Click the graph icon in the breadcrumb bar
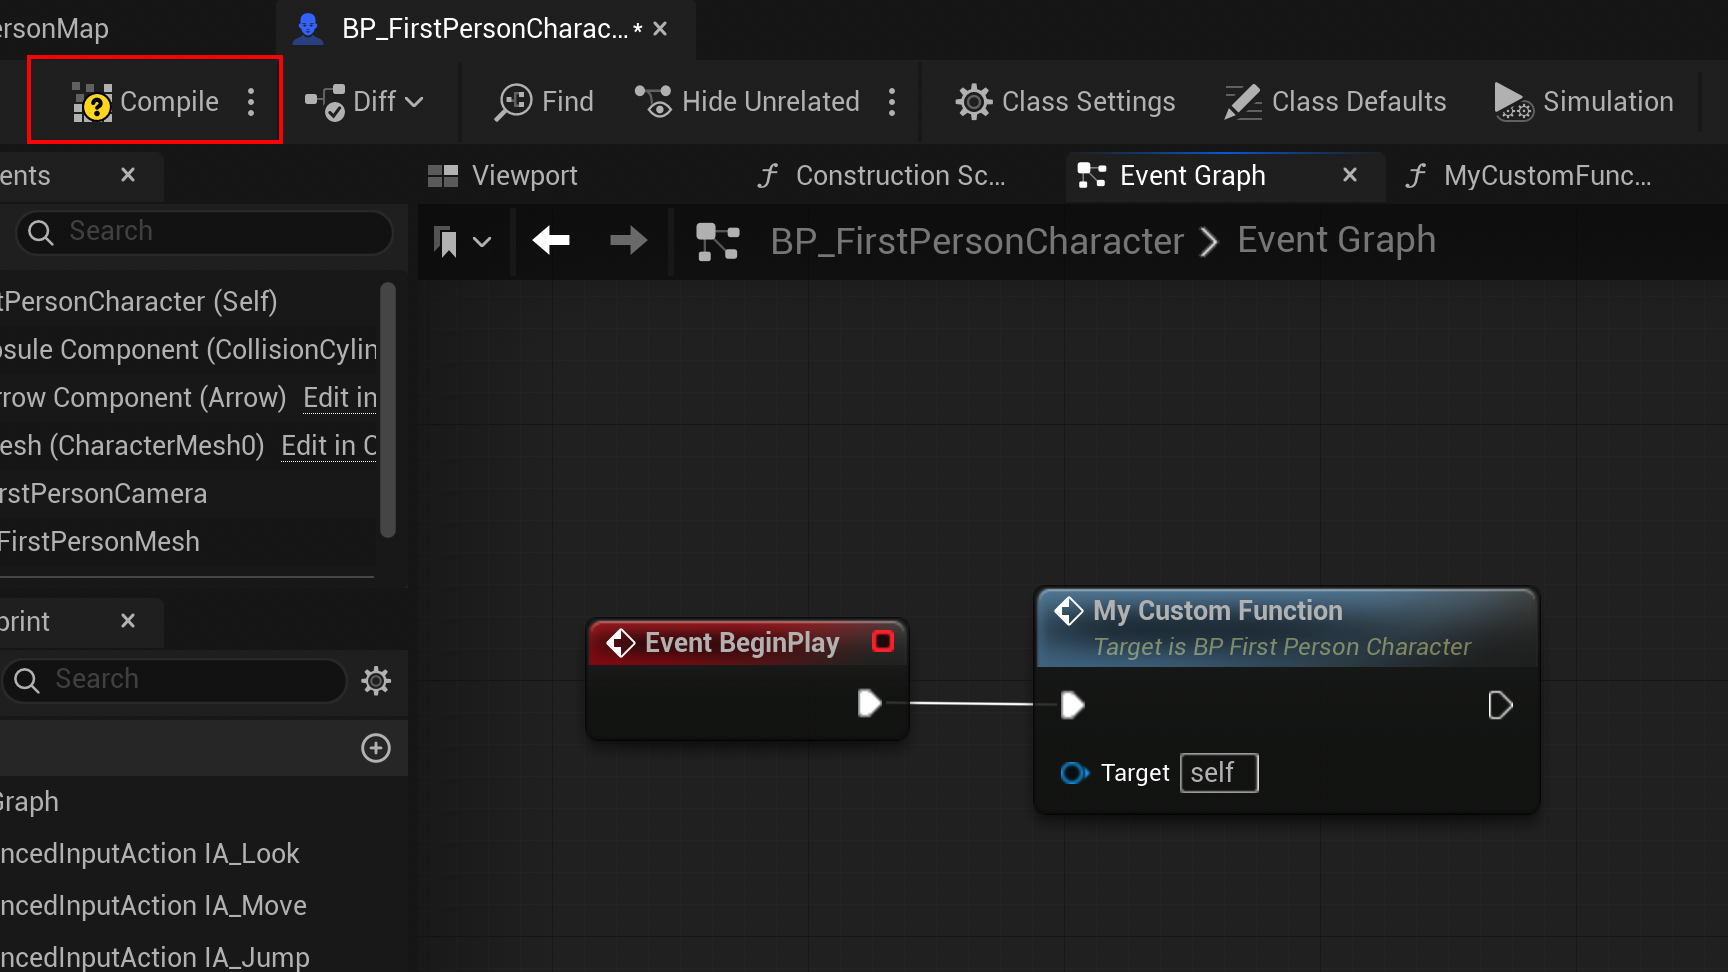This screenshot has height=972, width=1728. (718, 241)
